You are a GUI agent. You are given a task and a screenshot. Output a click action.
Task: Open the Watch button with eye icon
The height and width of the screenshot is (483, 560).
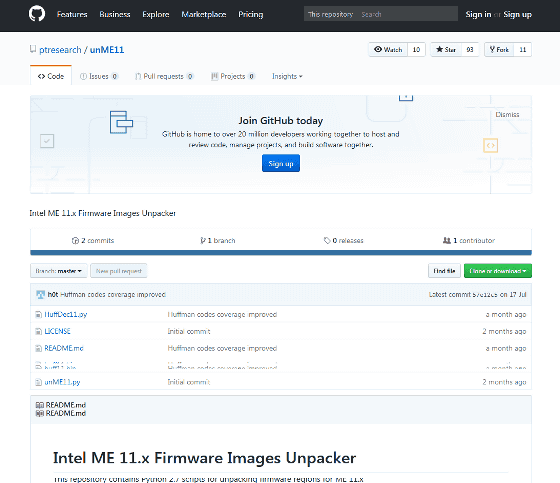coord(388,50)
